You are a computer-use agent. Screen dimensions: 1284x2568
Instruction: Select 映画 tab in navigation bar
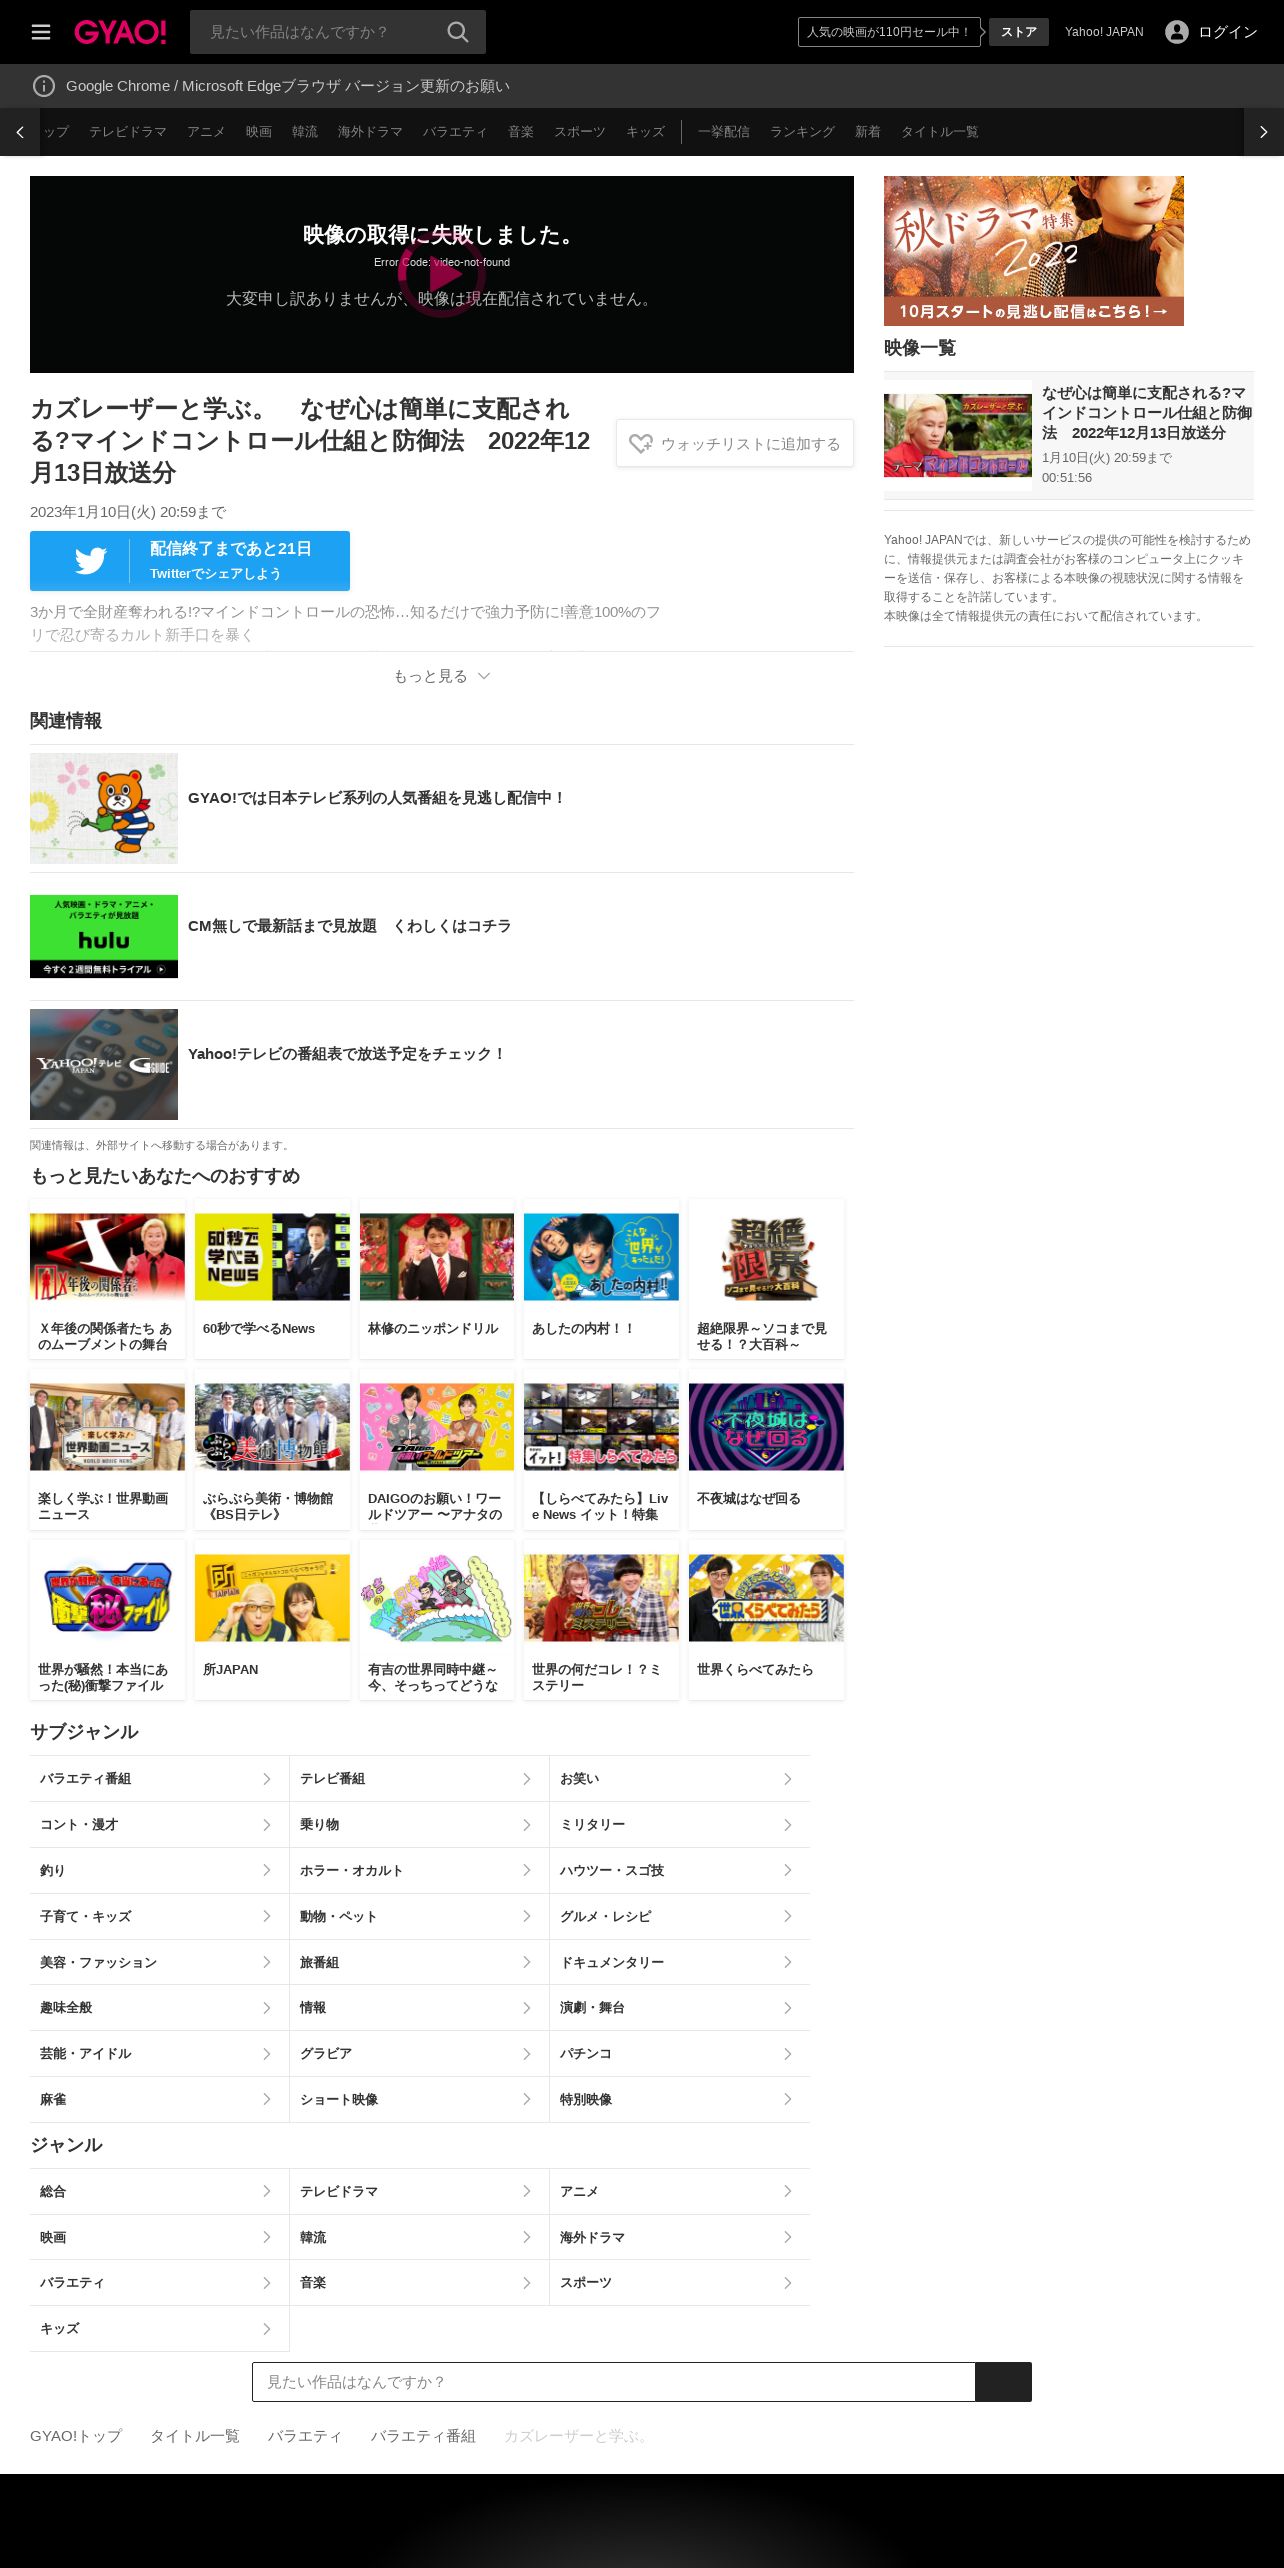[x=259, y=132]
